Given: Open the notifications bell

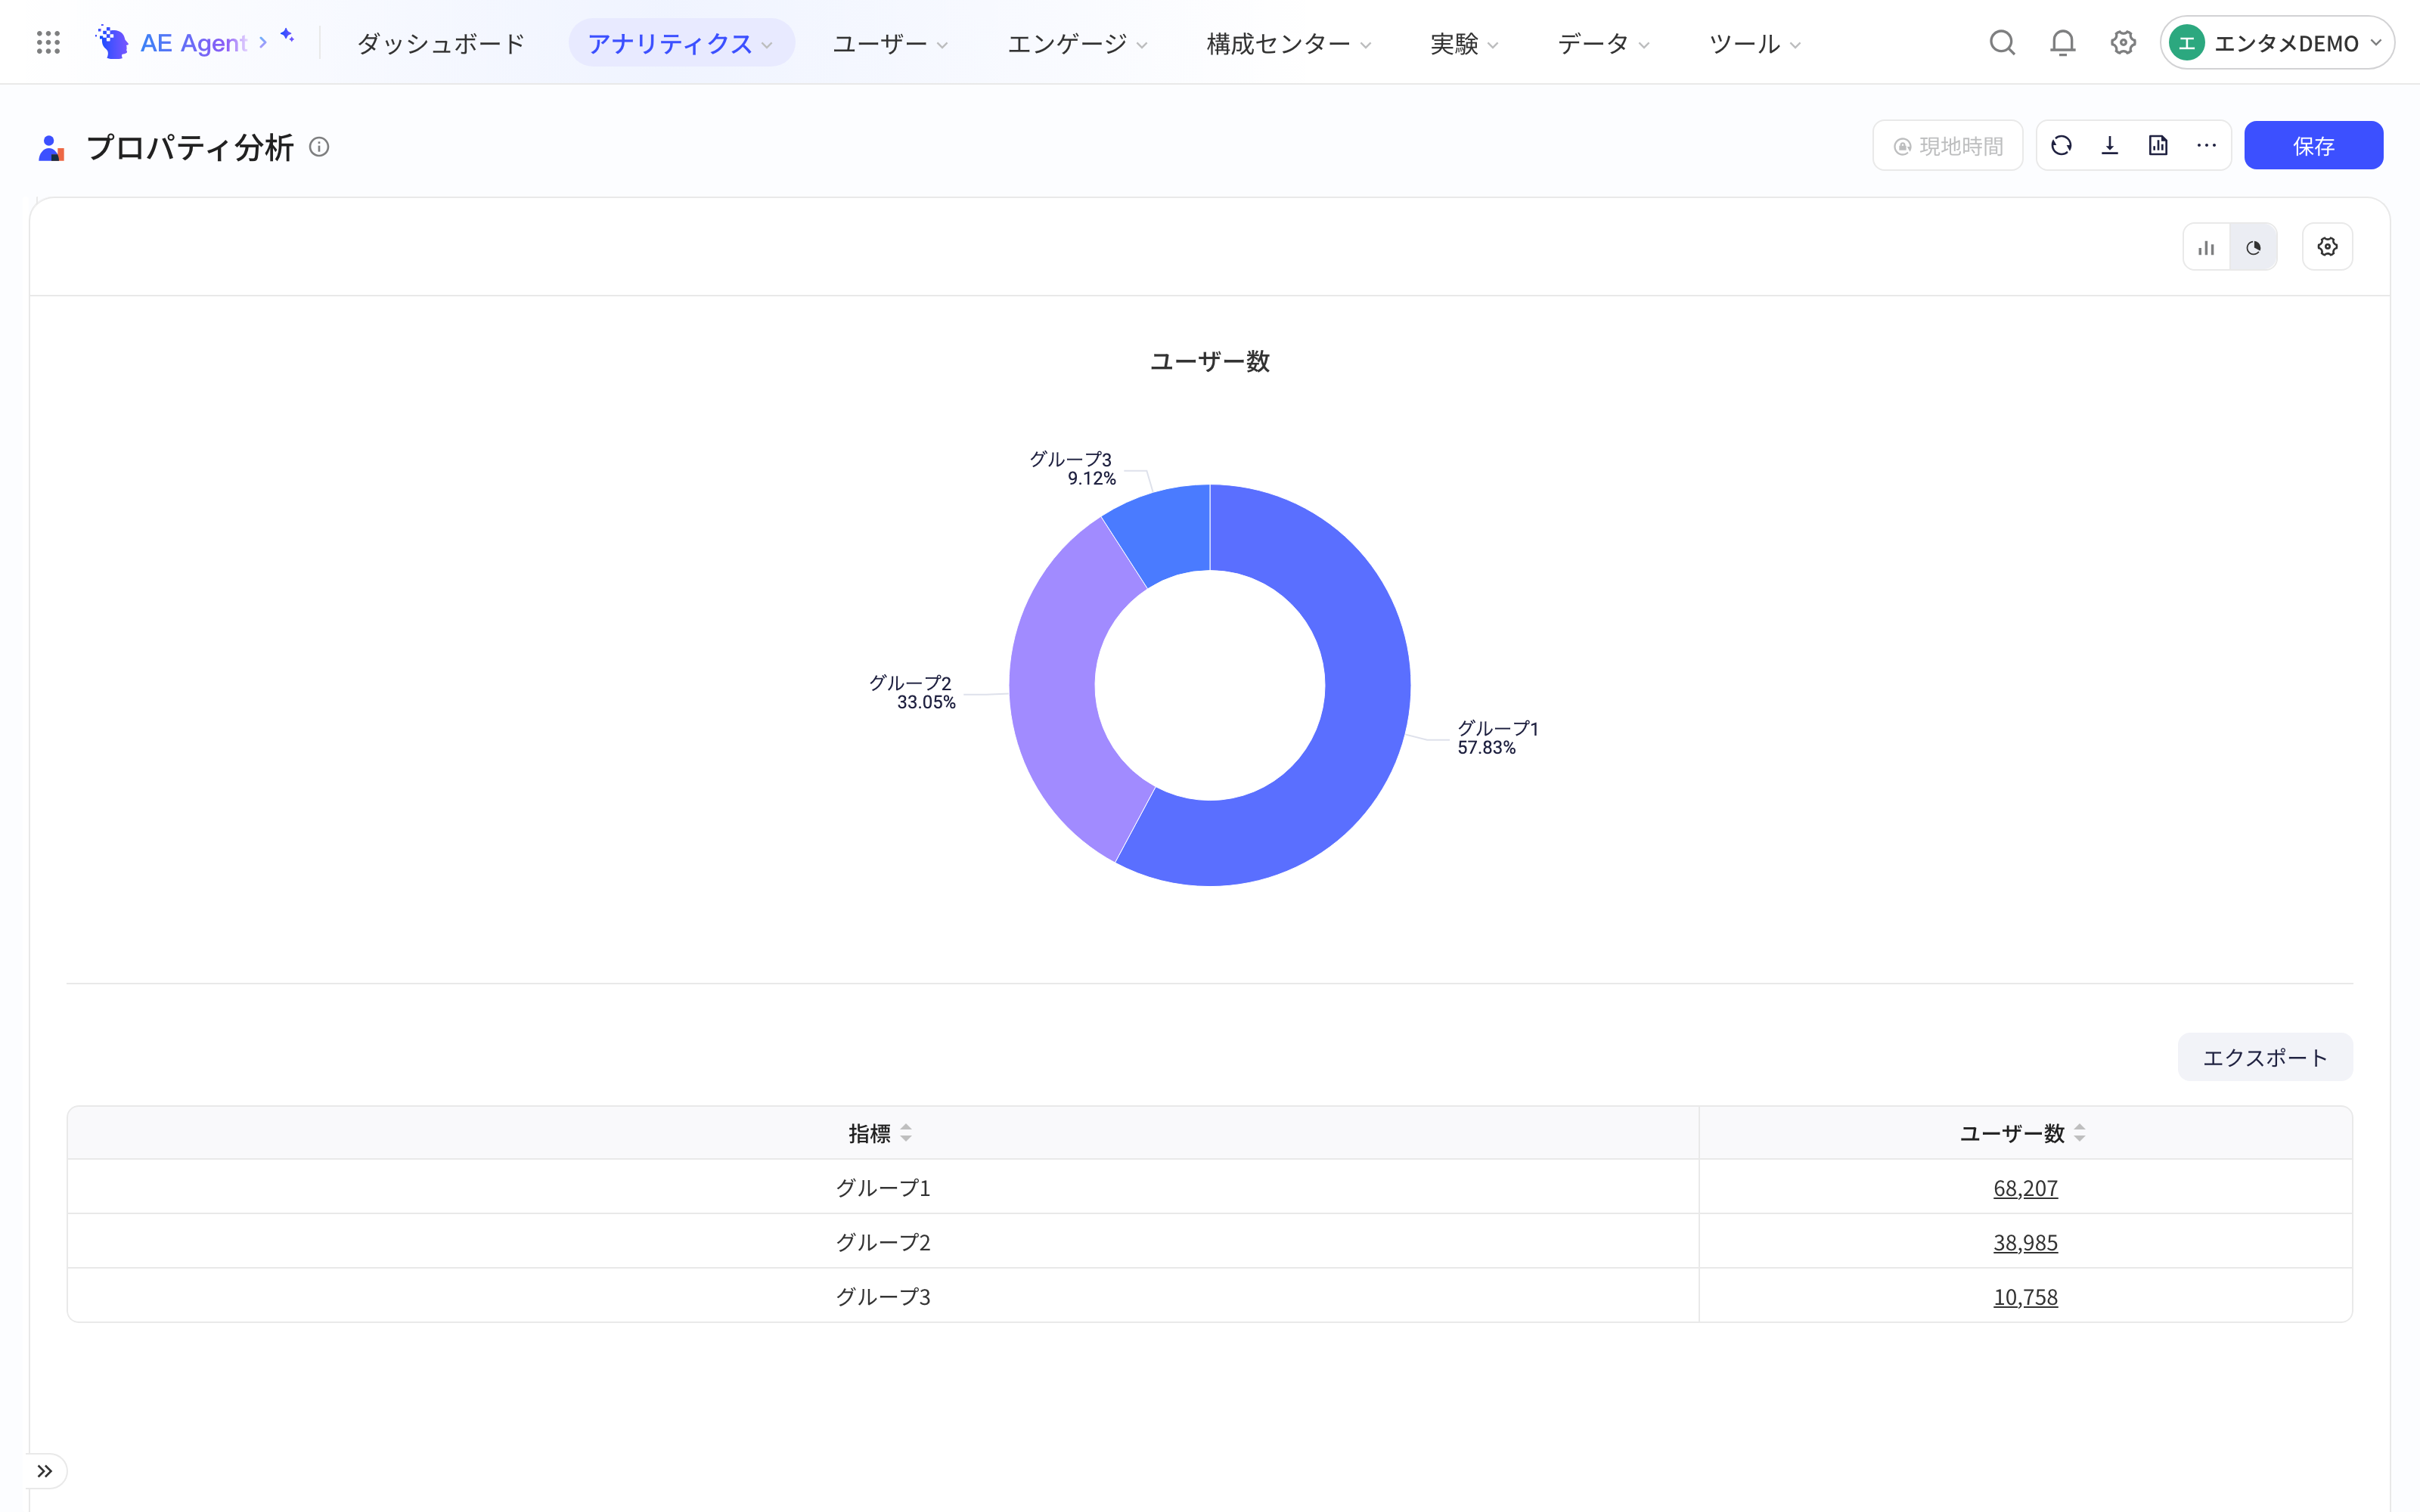Looking at the screenshot, I should point(2063,43).
